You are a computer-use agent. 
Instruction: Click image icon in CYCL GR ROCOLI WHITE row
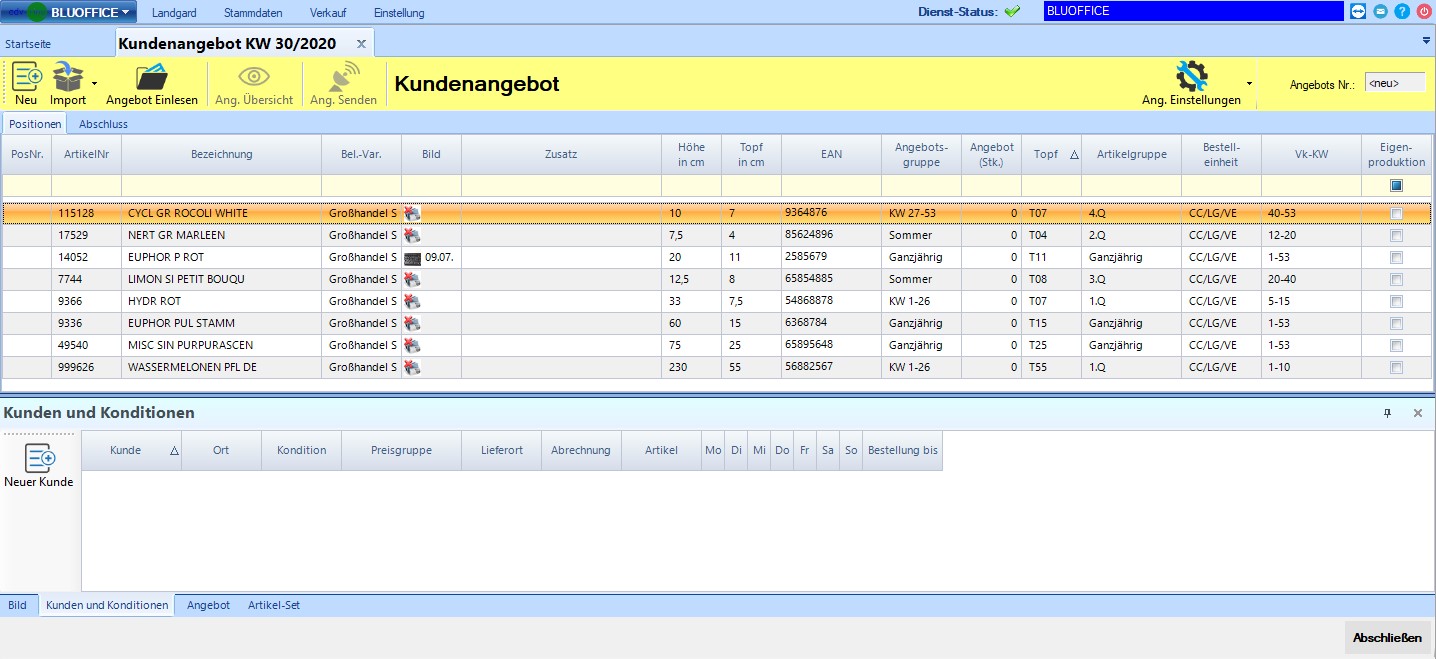coord(412,213)
